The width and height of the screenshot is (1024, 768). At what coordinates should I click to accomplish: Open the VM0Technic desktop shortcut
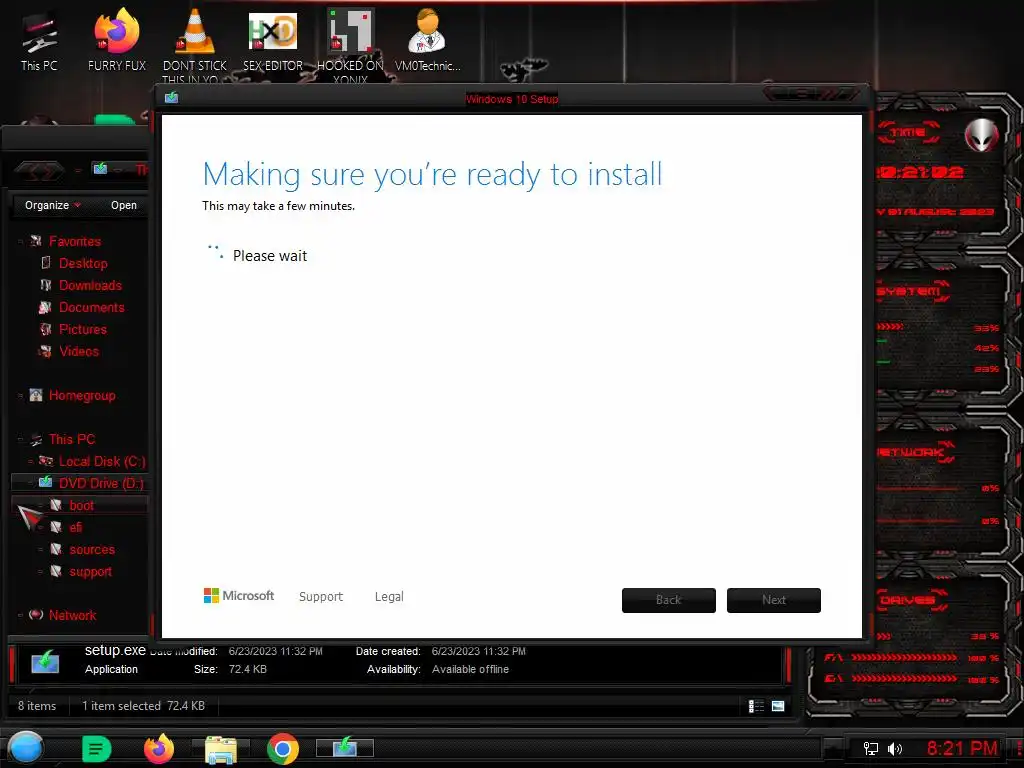click(x=427, y=40)
